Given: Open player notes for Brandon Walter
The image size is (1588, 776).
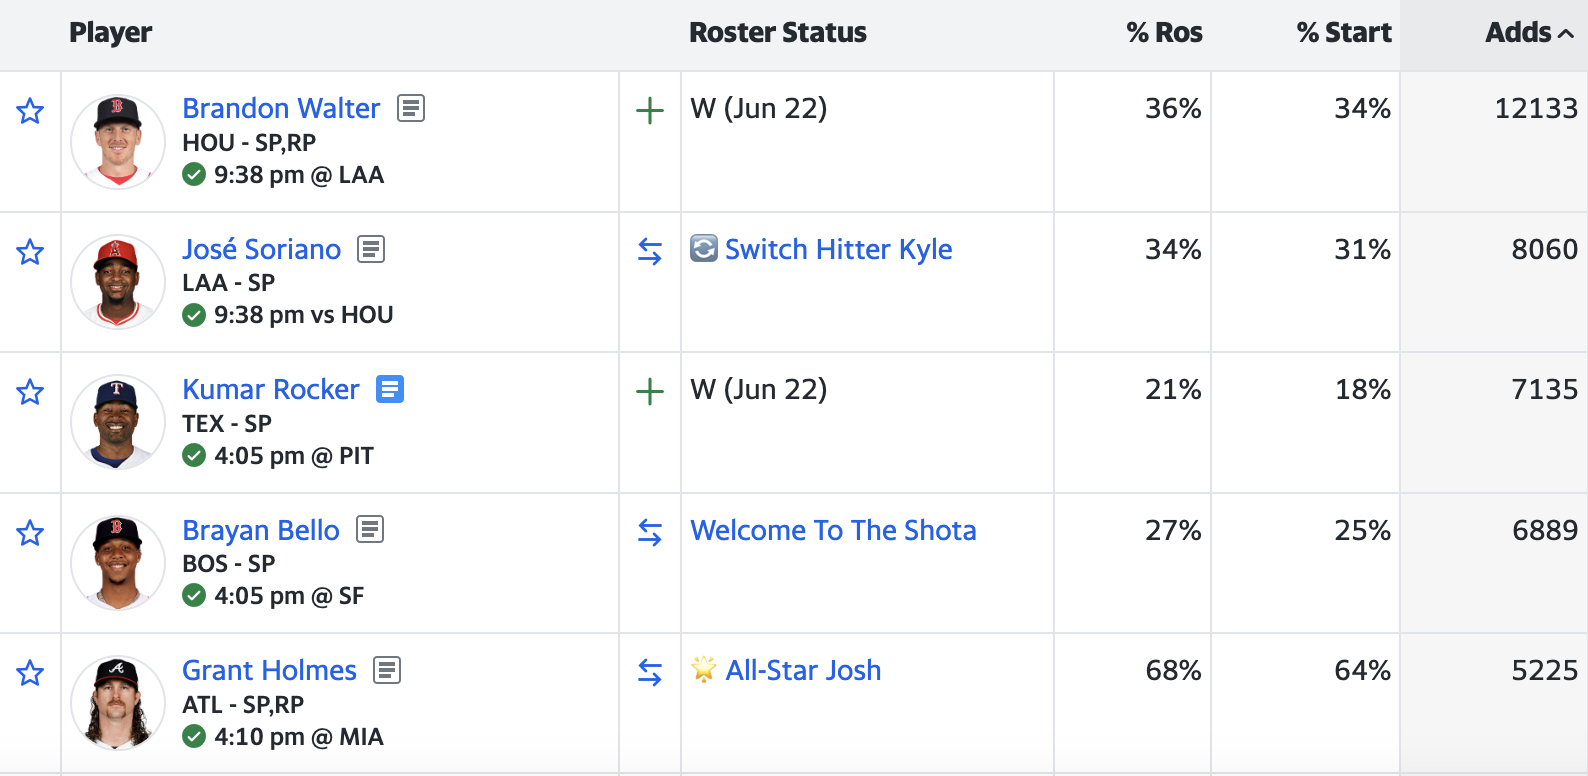Looking at the screenshot, I should (x=411, y=108).
